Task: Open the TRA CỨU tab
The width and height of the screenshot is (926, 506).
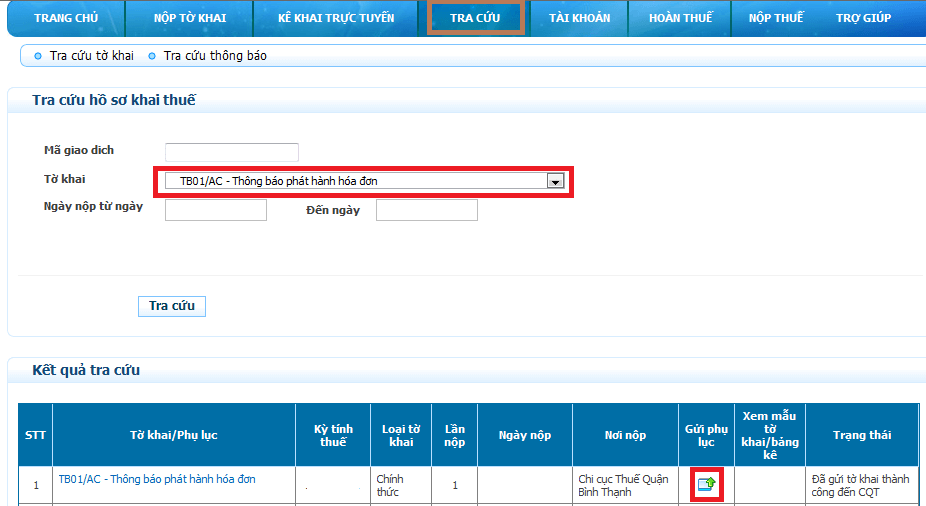Action: pyautogui.click(x=475, y=18)
